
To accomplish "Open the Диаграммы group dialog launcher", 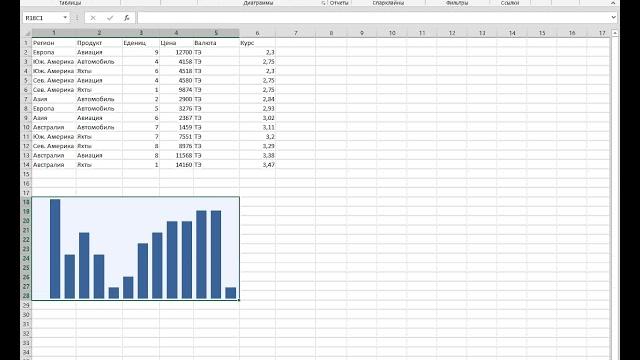I will click(x=323, y=3).
